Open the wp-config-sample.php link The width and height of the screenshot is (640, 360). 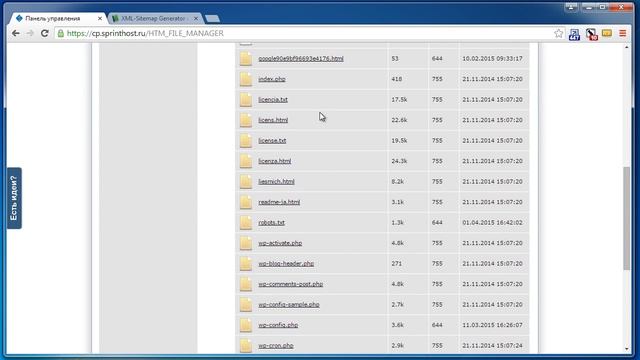pyautogui.click(x=289, y=304)
